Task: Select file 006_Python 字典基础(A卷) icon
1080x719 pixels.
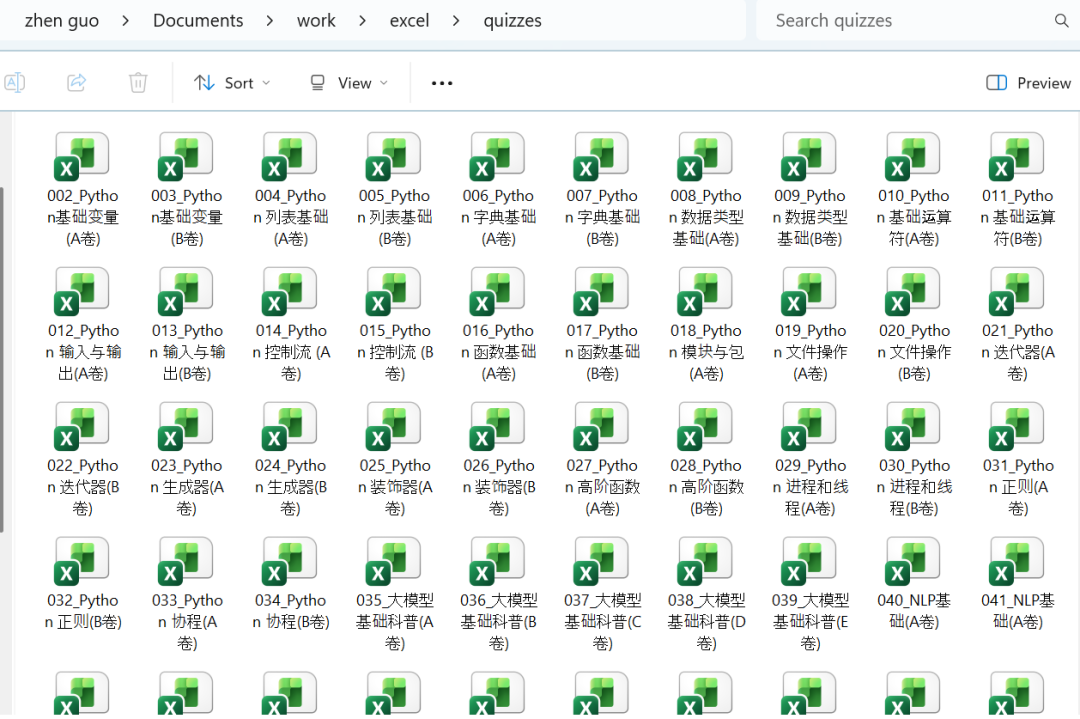Action: (x=498, y=158)
